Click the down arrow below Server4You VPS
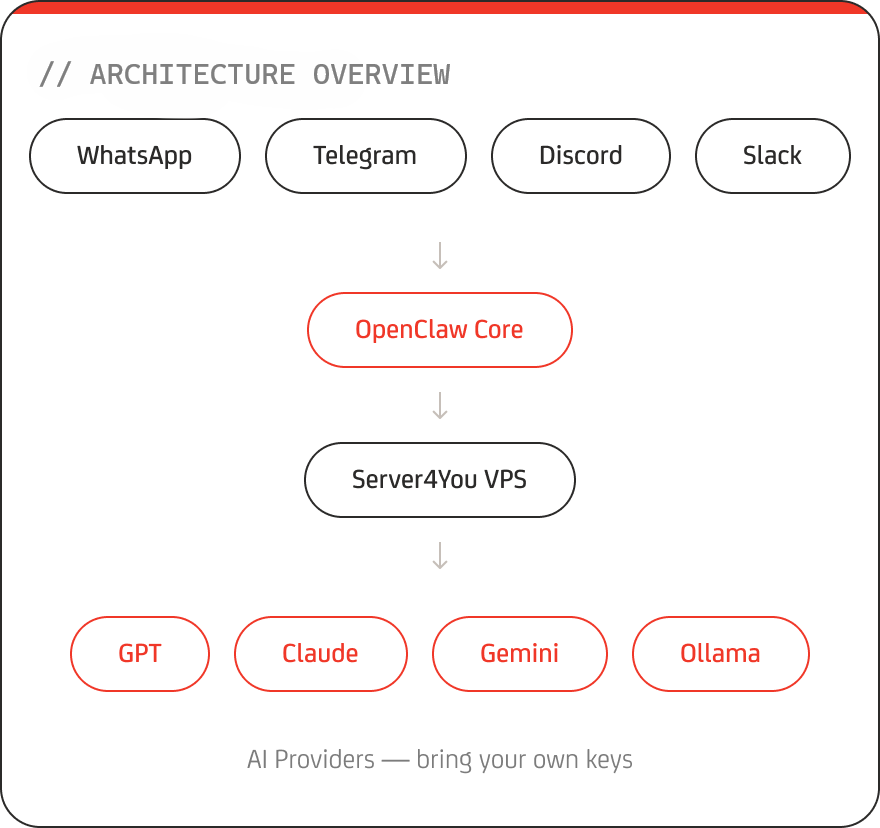The height and width of the screenshot is (828, 880). click(x=439, y=555)
